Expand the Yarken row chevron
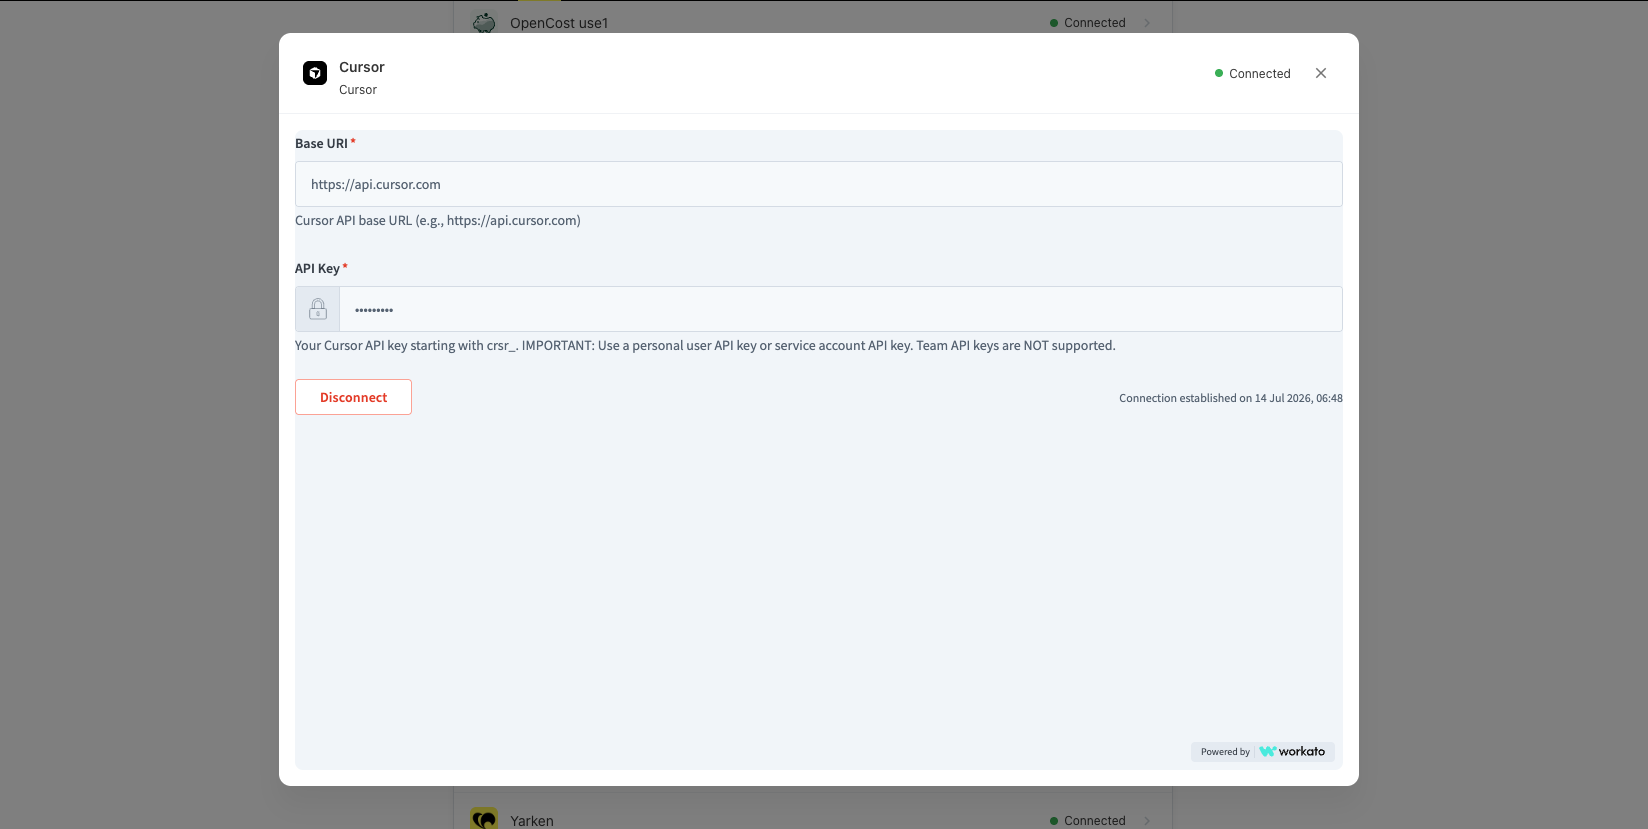This screenshot has width=1648, height=829. (1147, 821)
